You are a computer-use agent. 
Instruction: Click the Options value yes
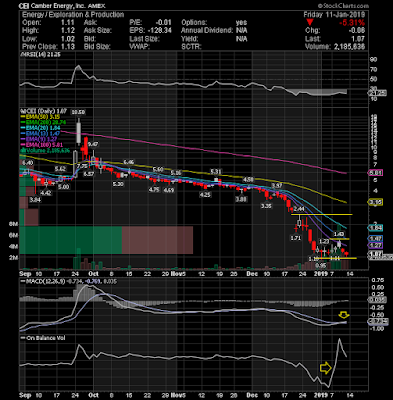coord(241,23)
